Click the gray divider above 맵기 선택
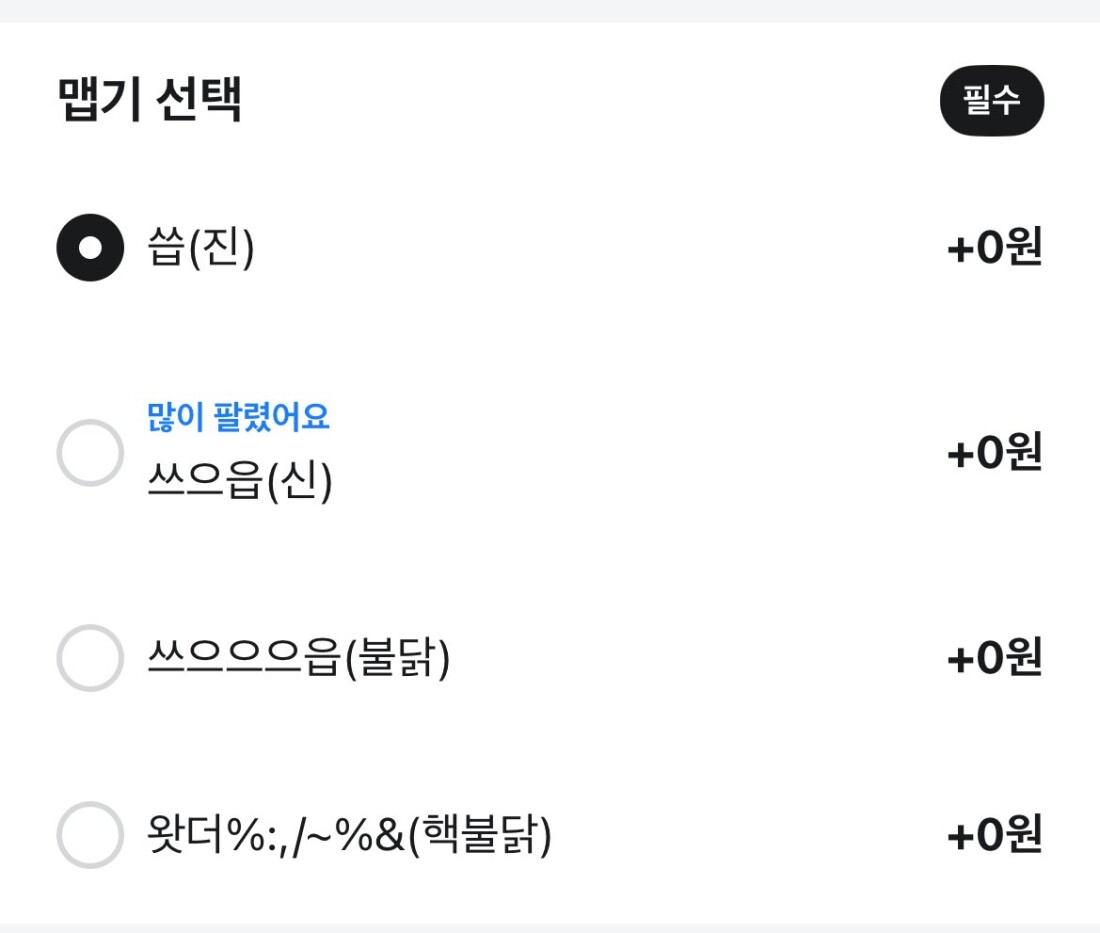 pos(550,10)
